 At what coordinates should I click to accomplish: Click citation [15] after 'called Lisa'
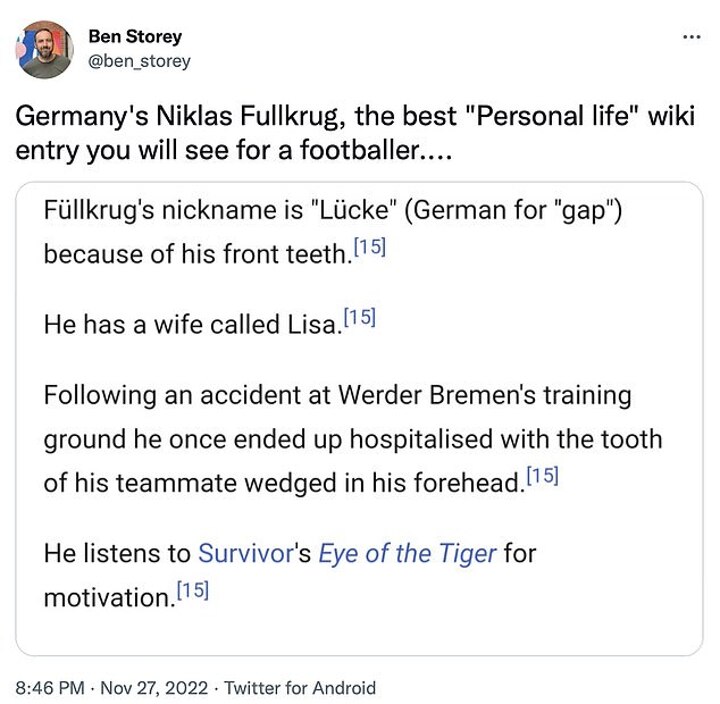359,319
